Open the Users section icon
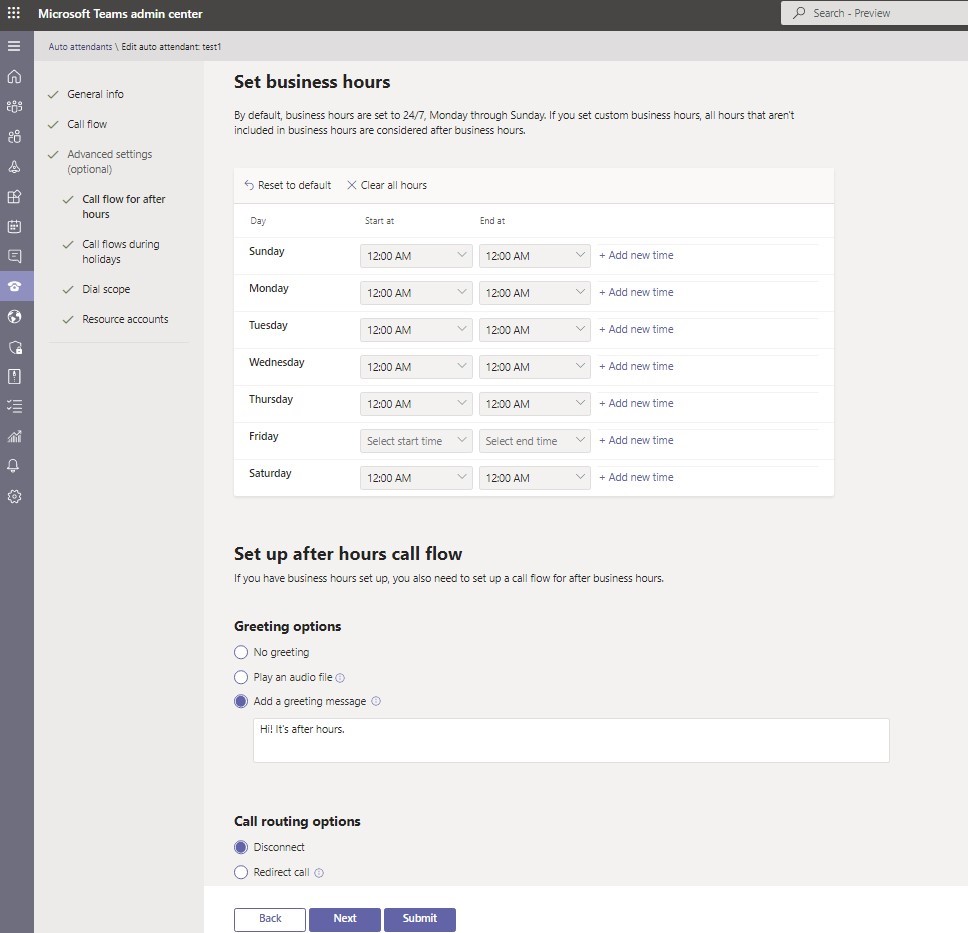Screen dimensions: 968x933 [x=14, y=136]
